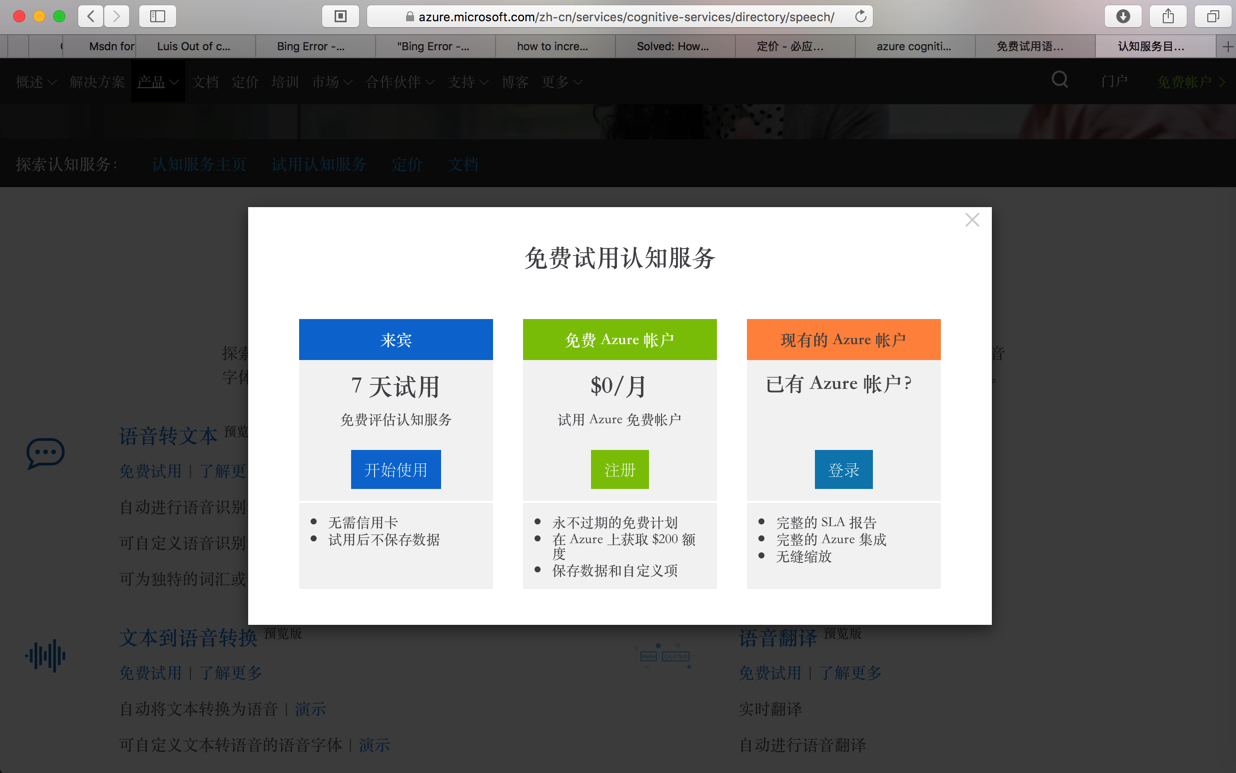Go back with Safari back arrow
This screenshot has height=773, width=1236.
coord(91,16)
